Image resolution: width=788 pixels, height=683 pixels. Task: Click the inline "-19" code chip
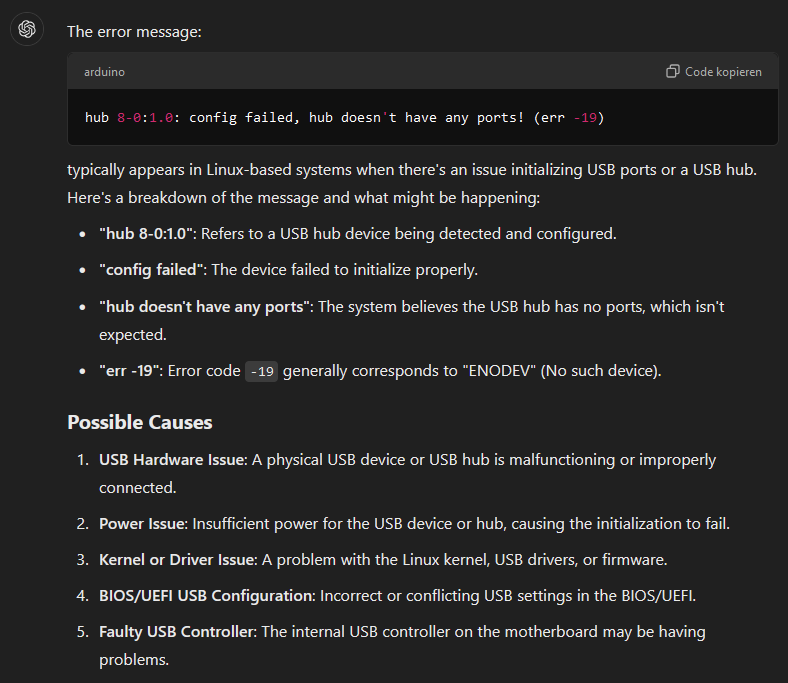tap(262, 371)
